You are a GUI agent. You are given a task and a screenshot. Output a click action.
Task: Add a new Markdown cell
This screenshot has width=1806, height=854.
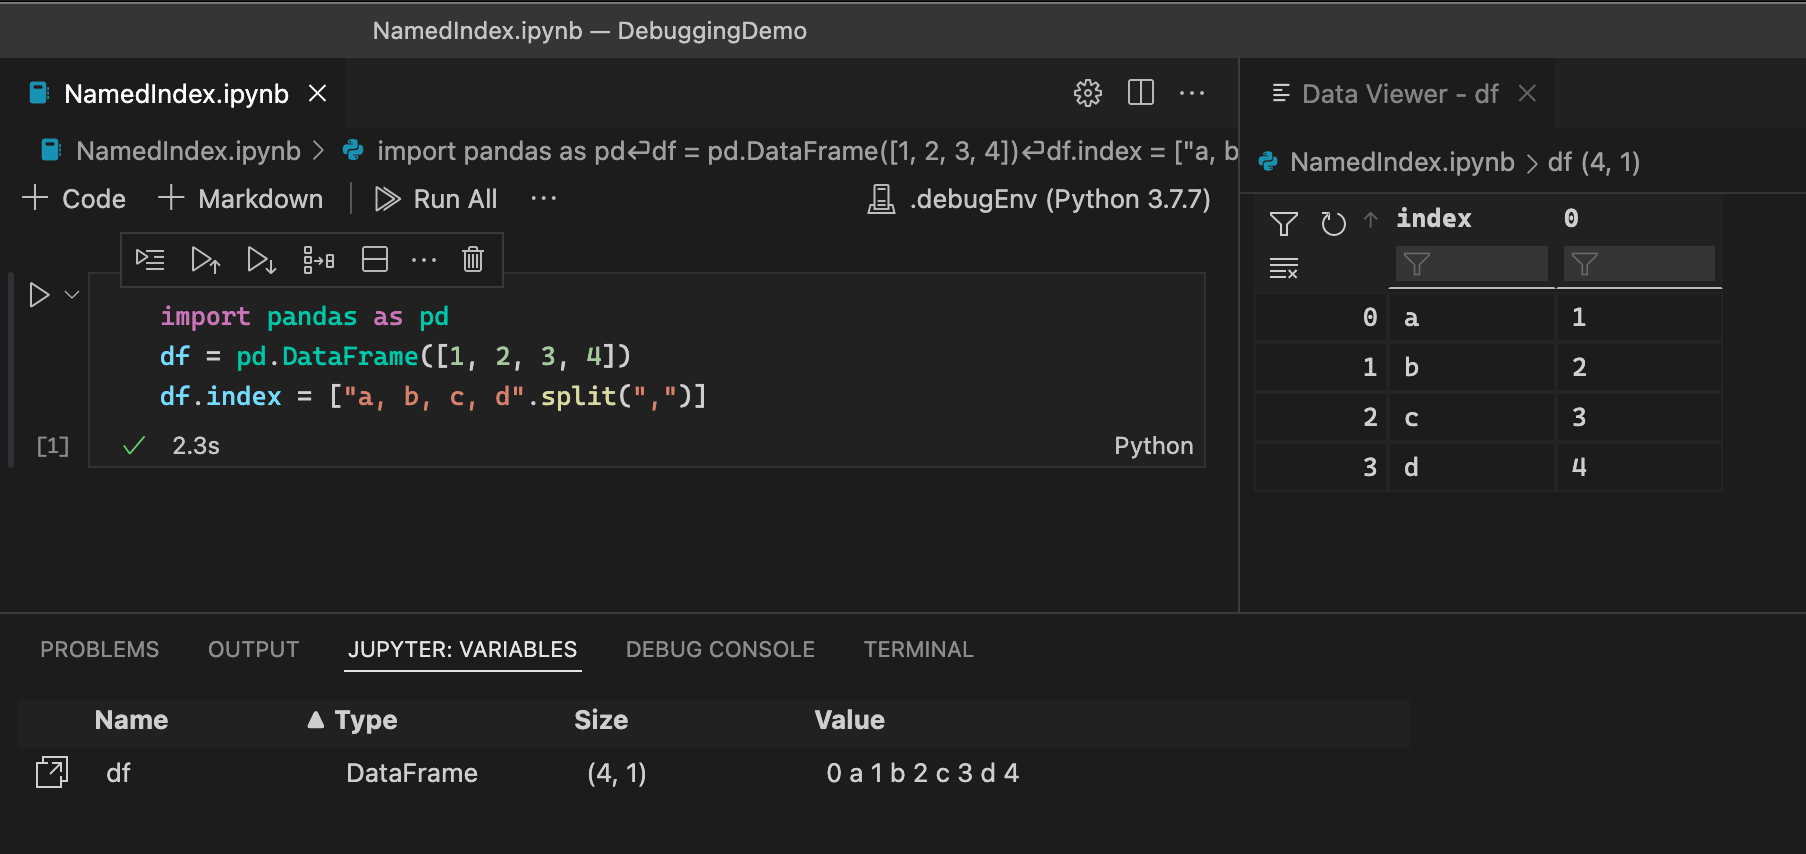click(241, 199)
